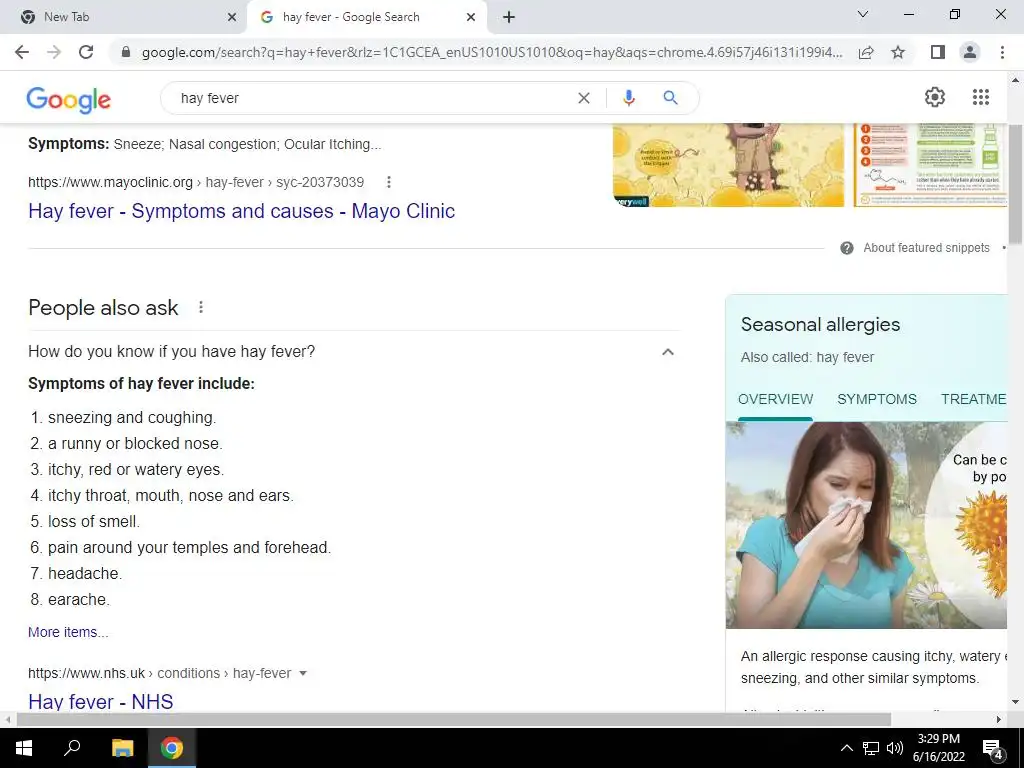Open the Chrome profile avatar

970,52
